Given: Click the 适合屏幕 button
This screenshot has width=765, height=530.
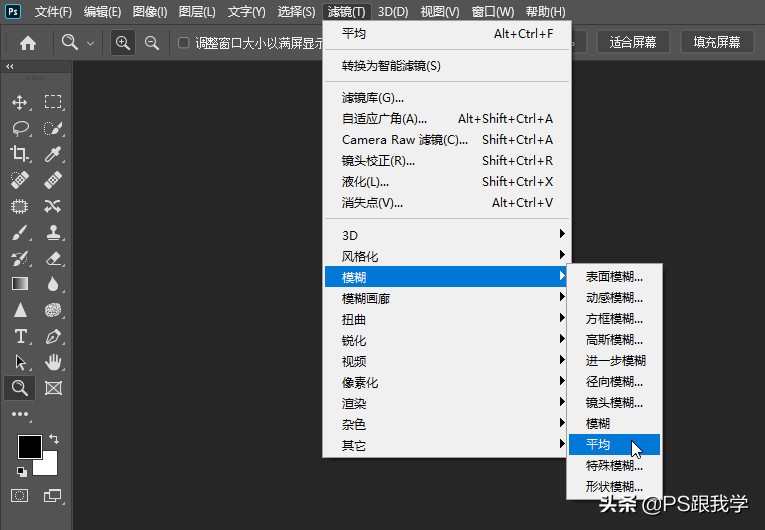Looking at the screenshot, I should pos(633,42).
